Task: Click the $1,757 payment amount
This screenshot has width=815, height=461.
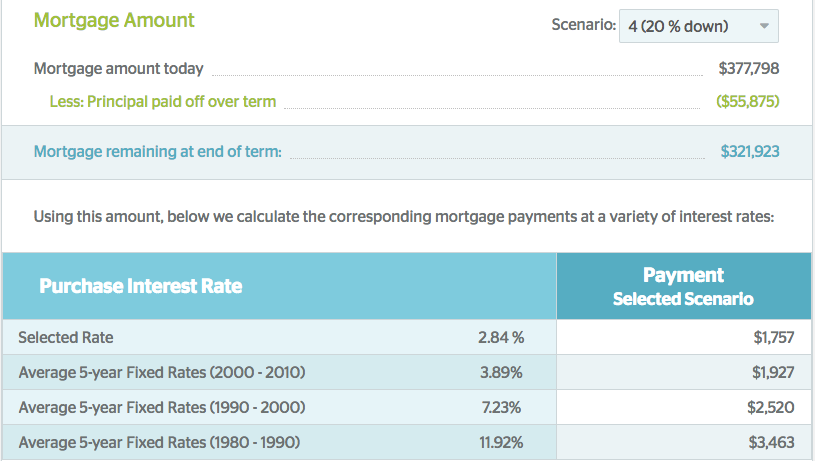Action: tap(773, 337)
